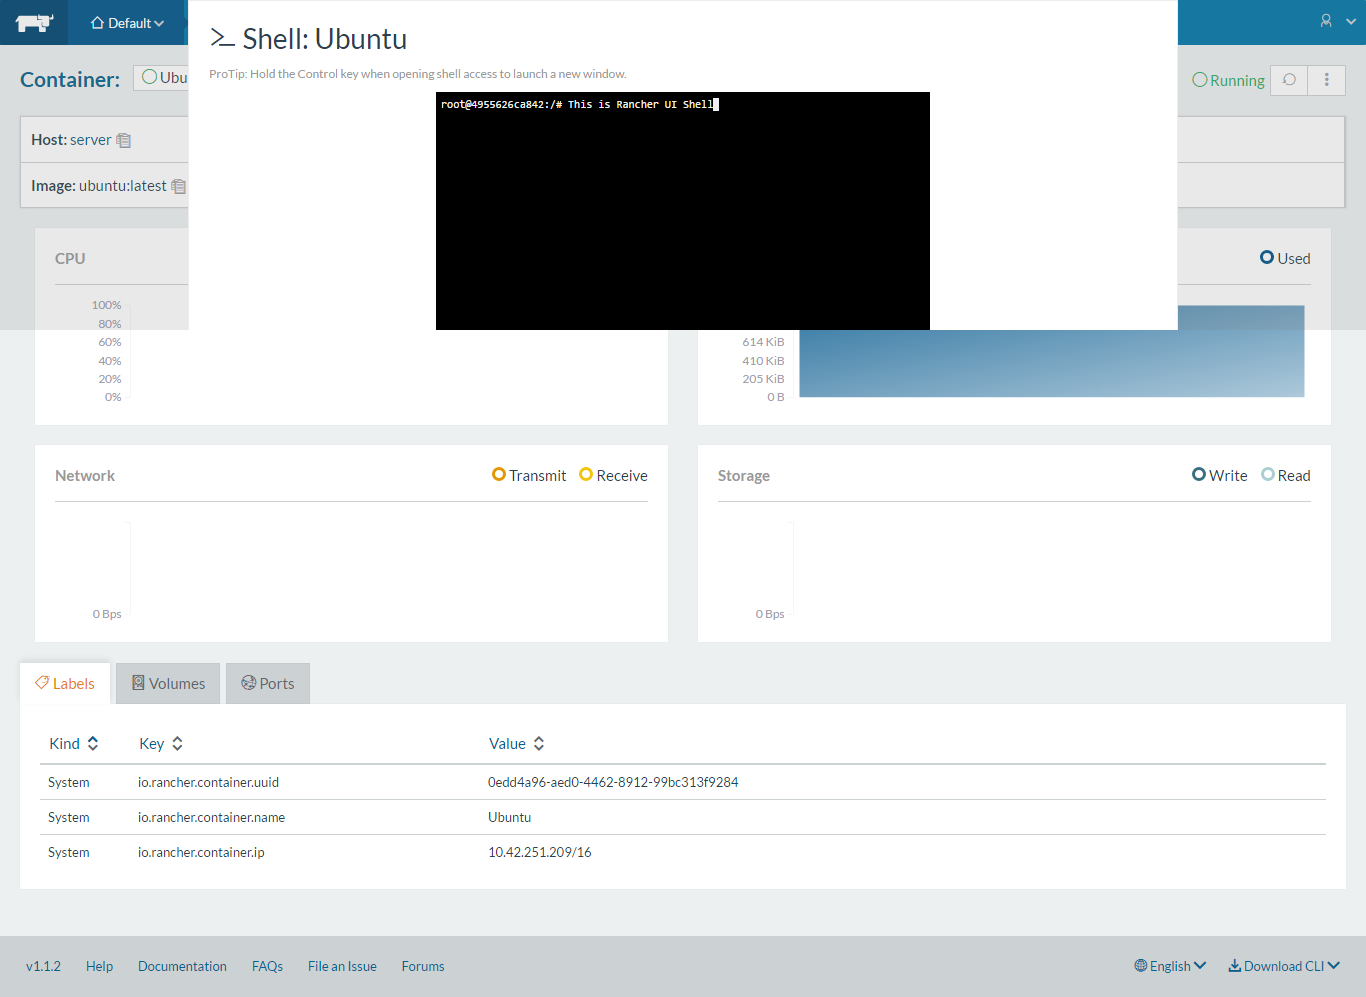The width and height of the screenshot is (1366, 997).
Task: Sort labels table by Key
Action: (x=161, y=743)
